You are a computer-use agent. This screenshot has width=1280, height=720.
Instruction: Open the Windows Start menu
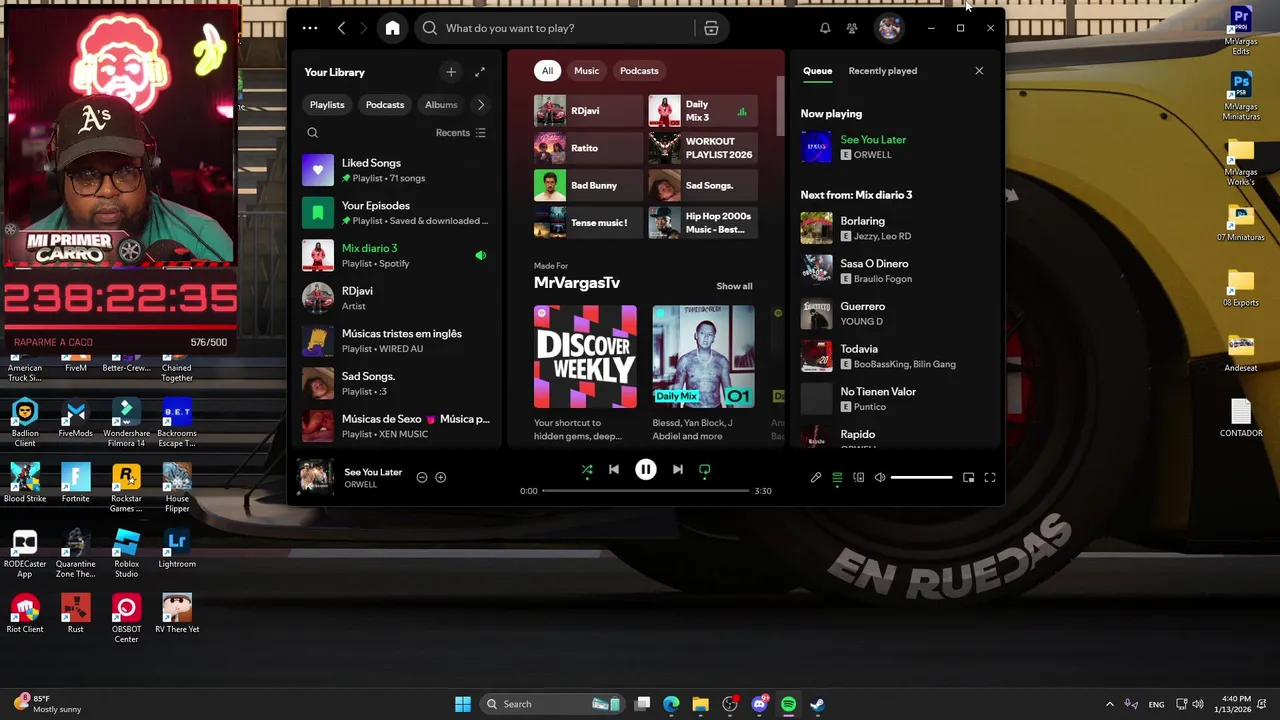tap(463, 704)
